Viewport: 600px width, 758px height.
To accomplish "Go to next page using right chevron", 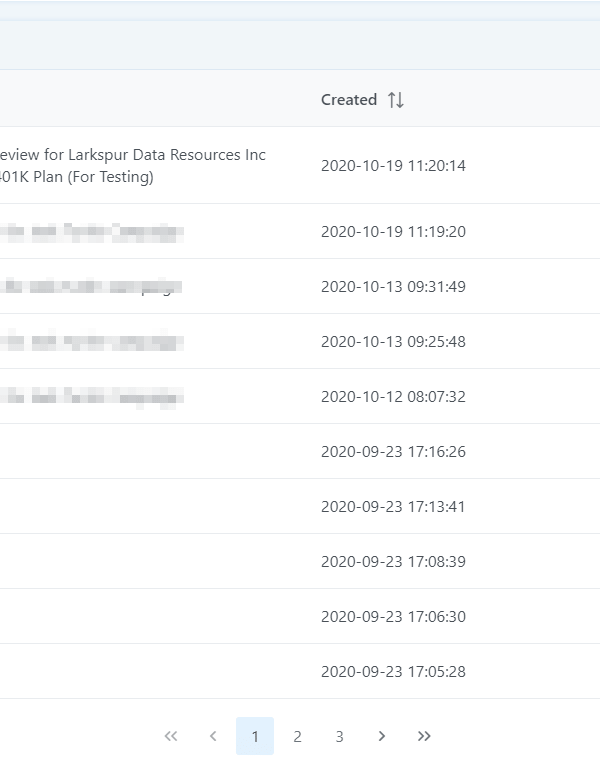I will point(381,736).
